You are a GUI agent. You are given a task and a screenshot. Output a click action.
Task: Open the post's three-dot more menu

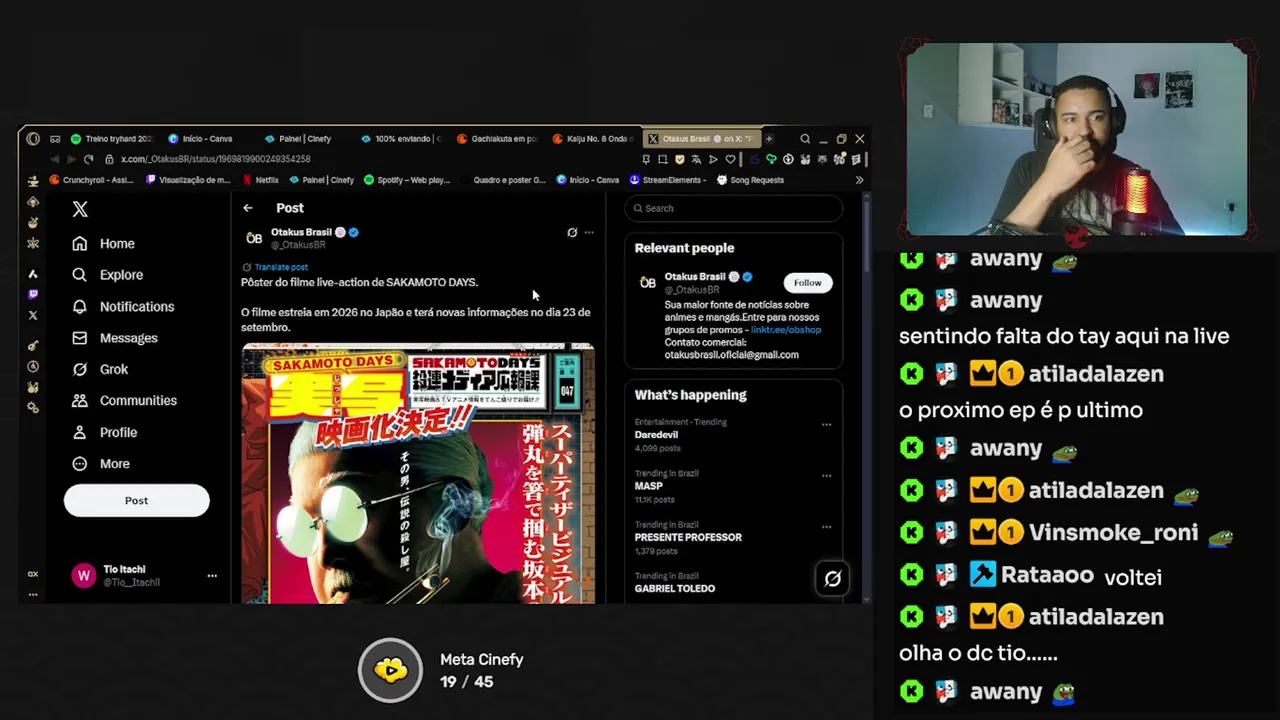click(x=589, y=232)
